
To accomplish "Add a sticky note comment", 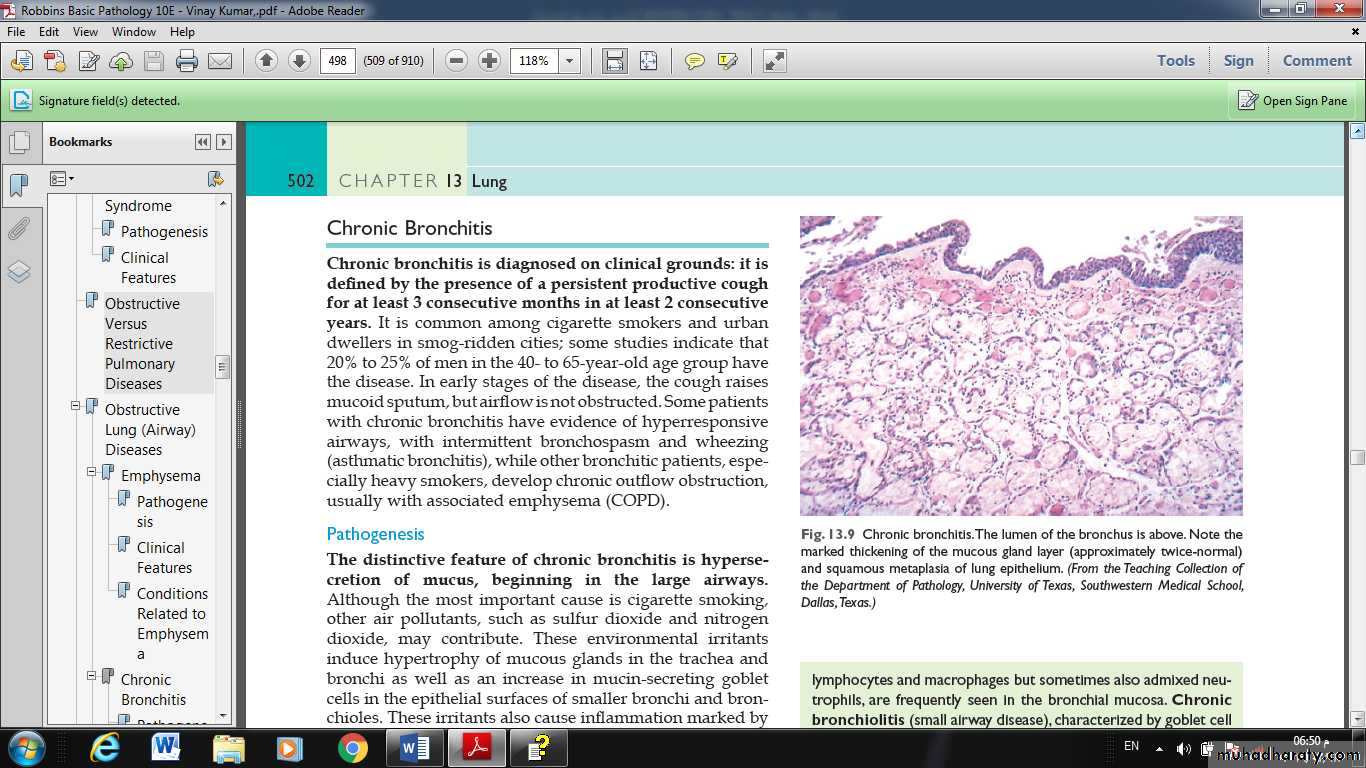I will (x=694, y=61).
